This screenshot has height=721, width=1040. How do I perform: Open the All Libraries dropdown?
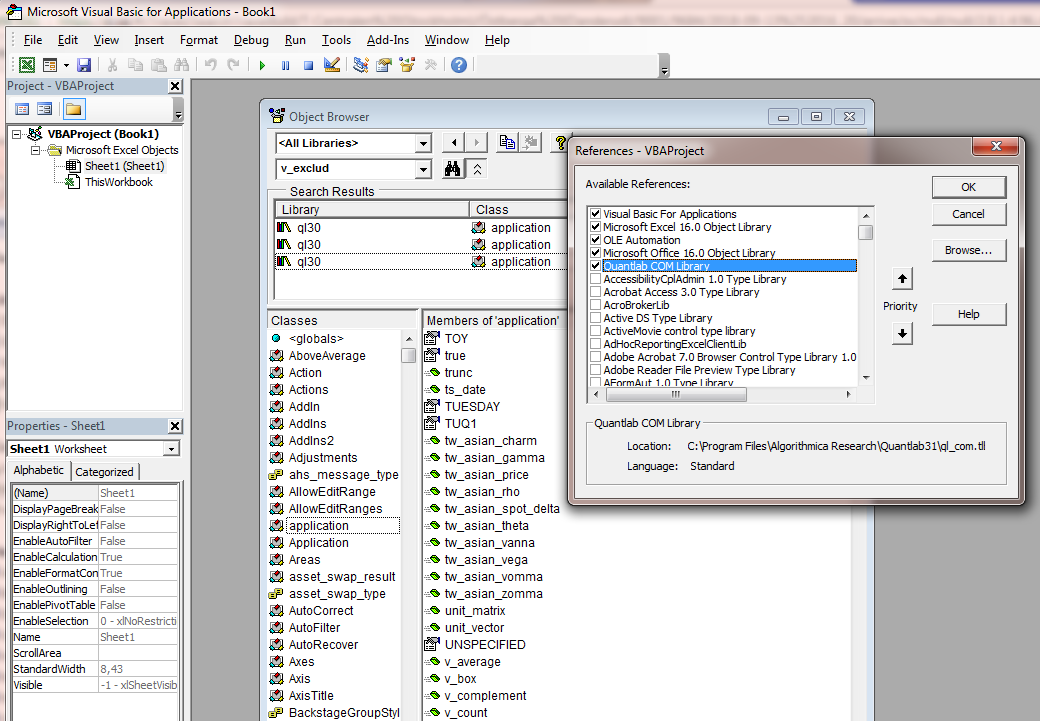(x=423, y=143)
